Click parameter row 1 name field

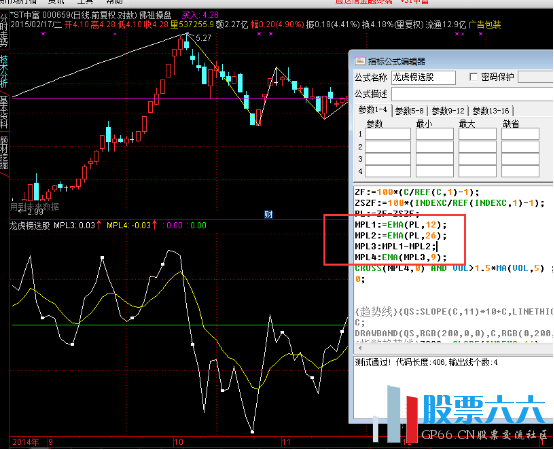pos(388,134)
